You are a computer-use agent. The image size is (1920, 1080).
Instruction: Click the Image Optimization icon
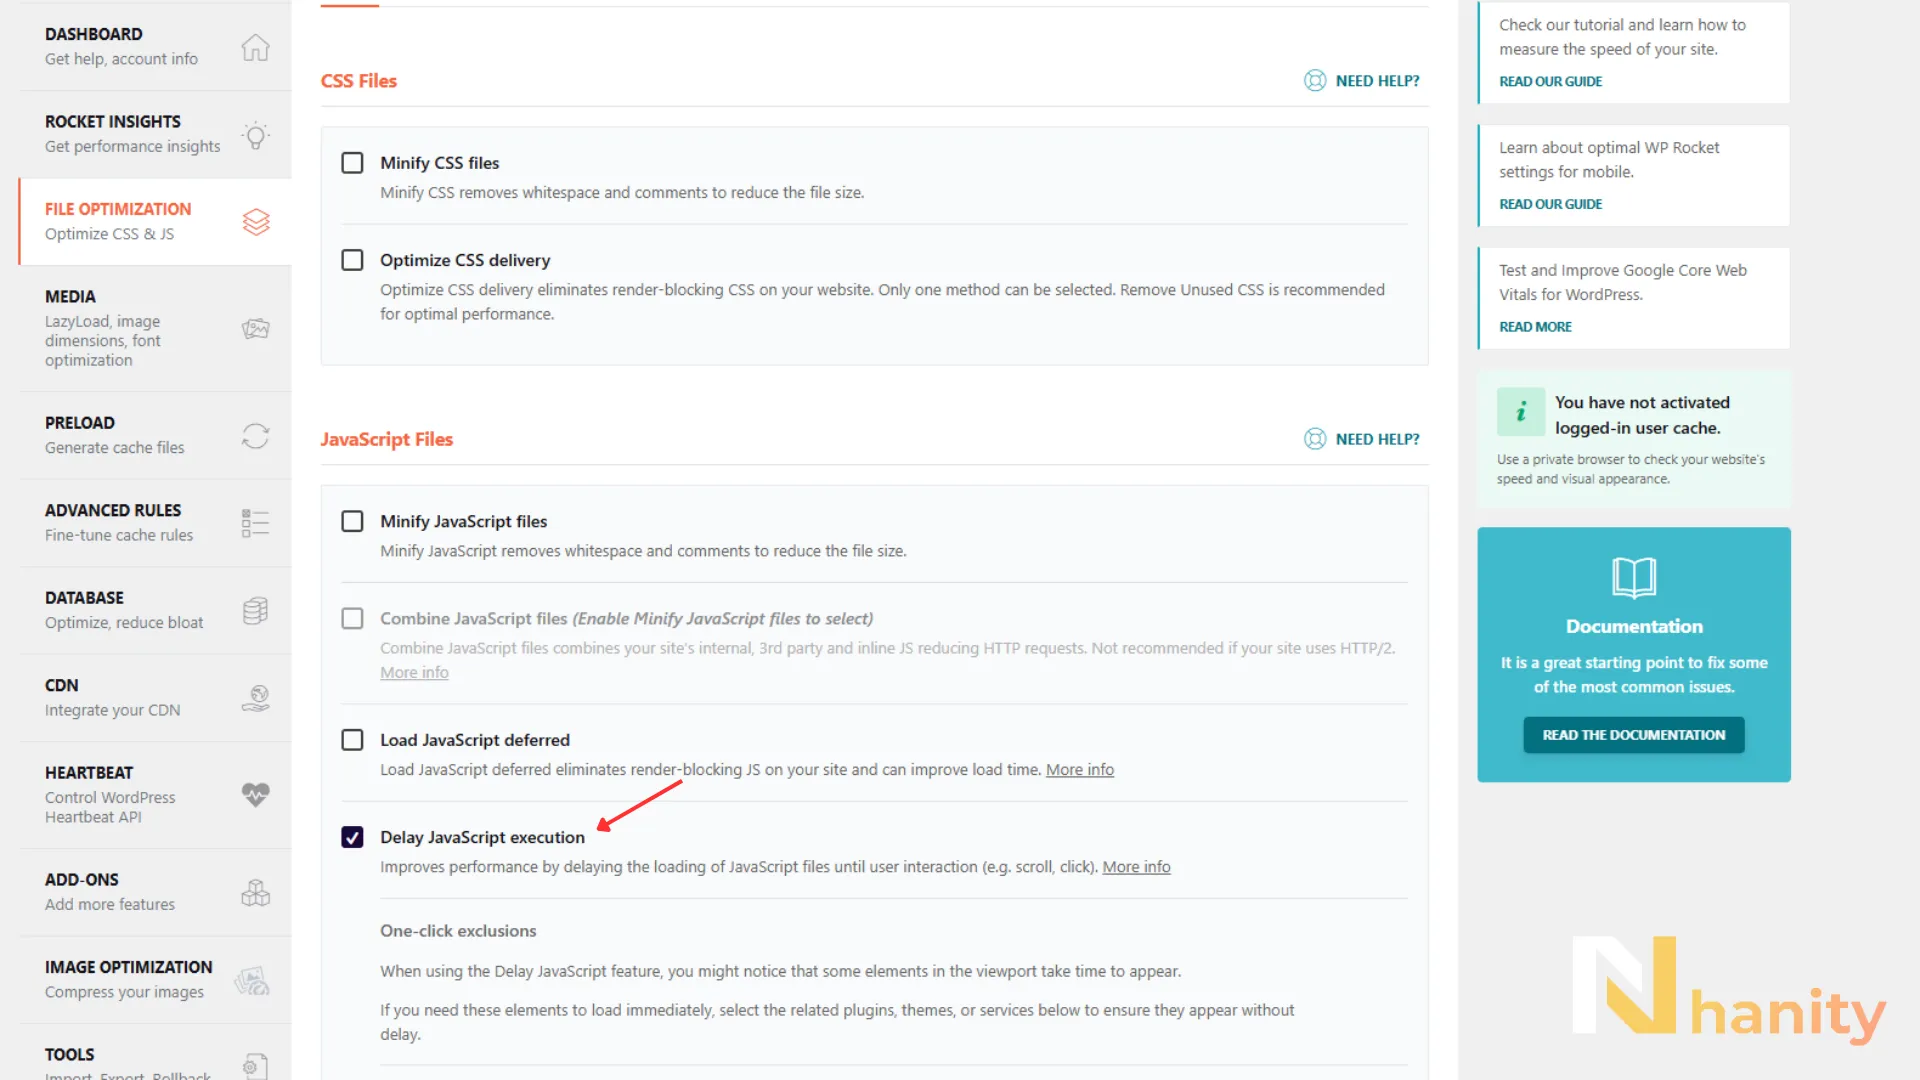(252, 980)
